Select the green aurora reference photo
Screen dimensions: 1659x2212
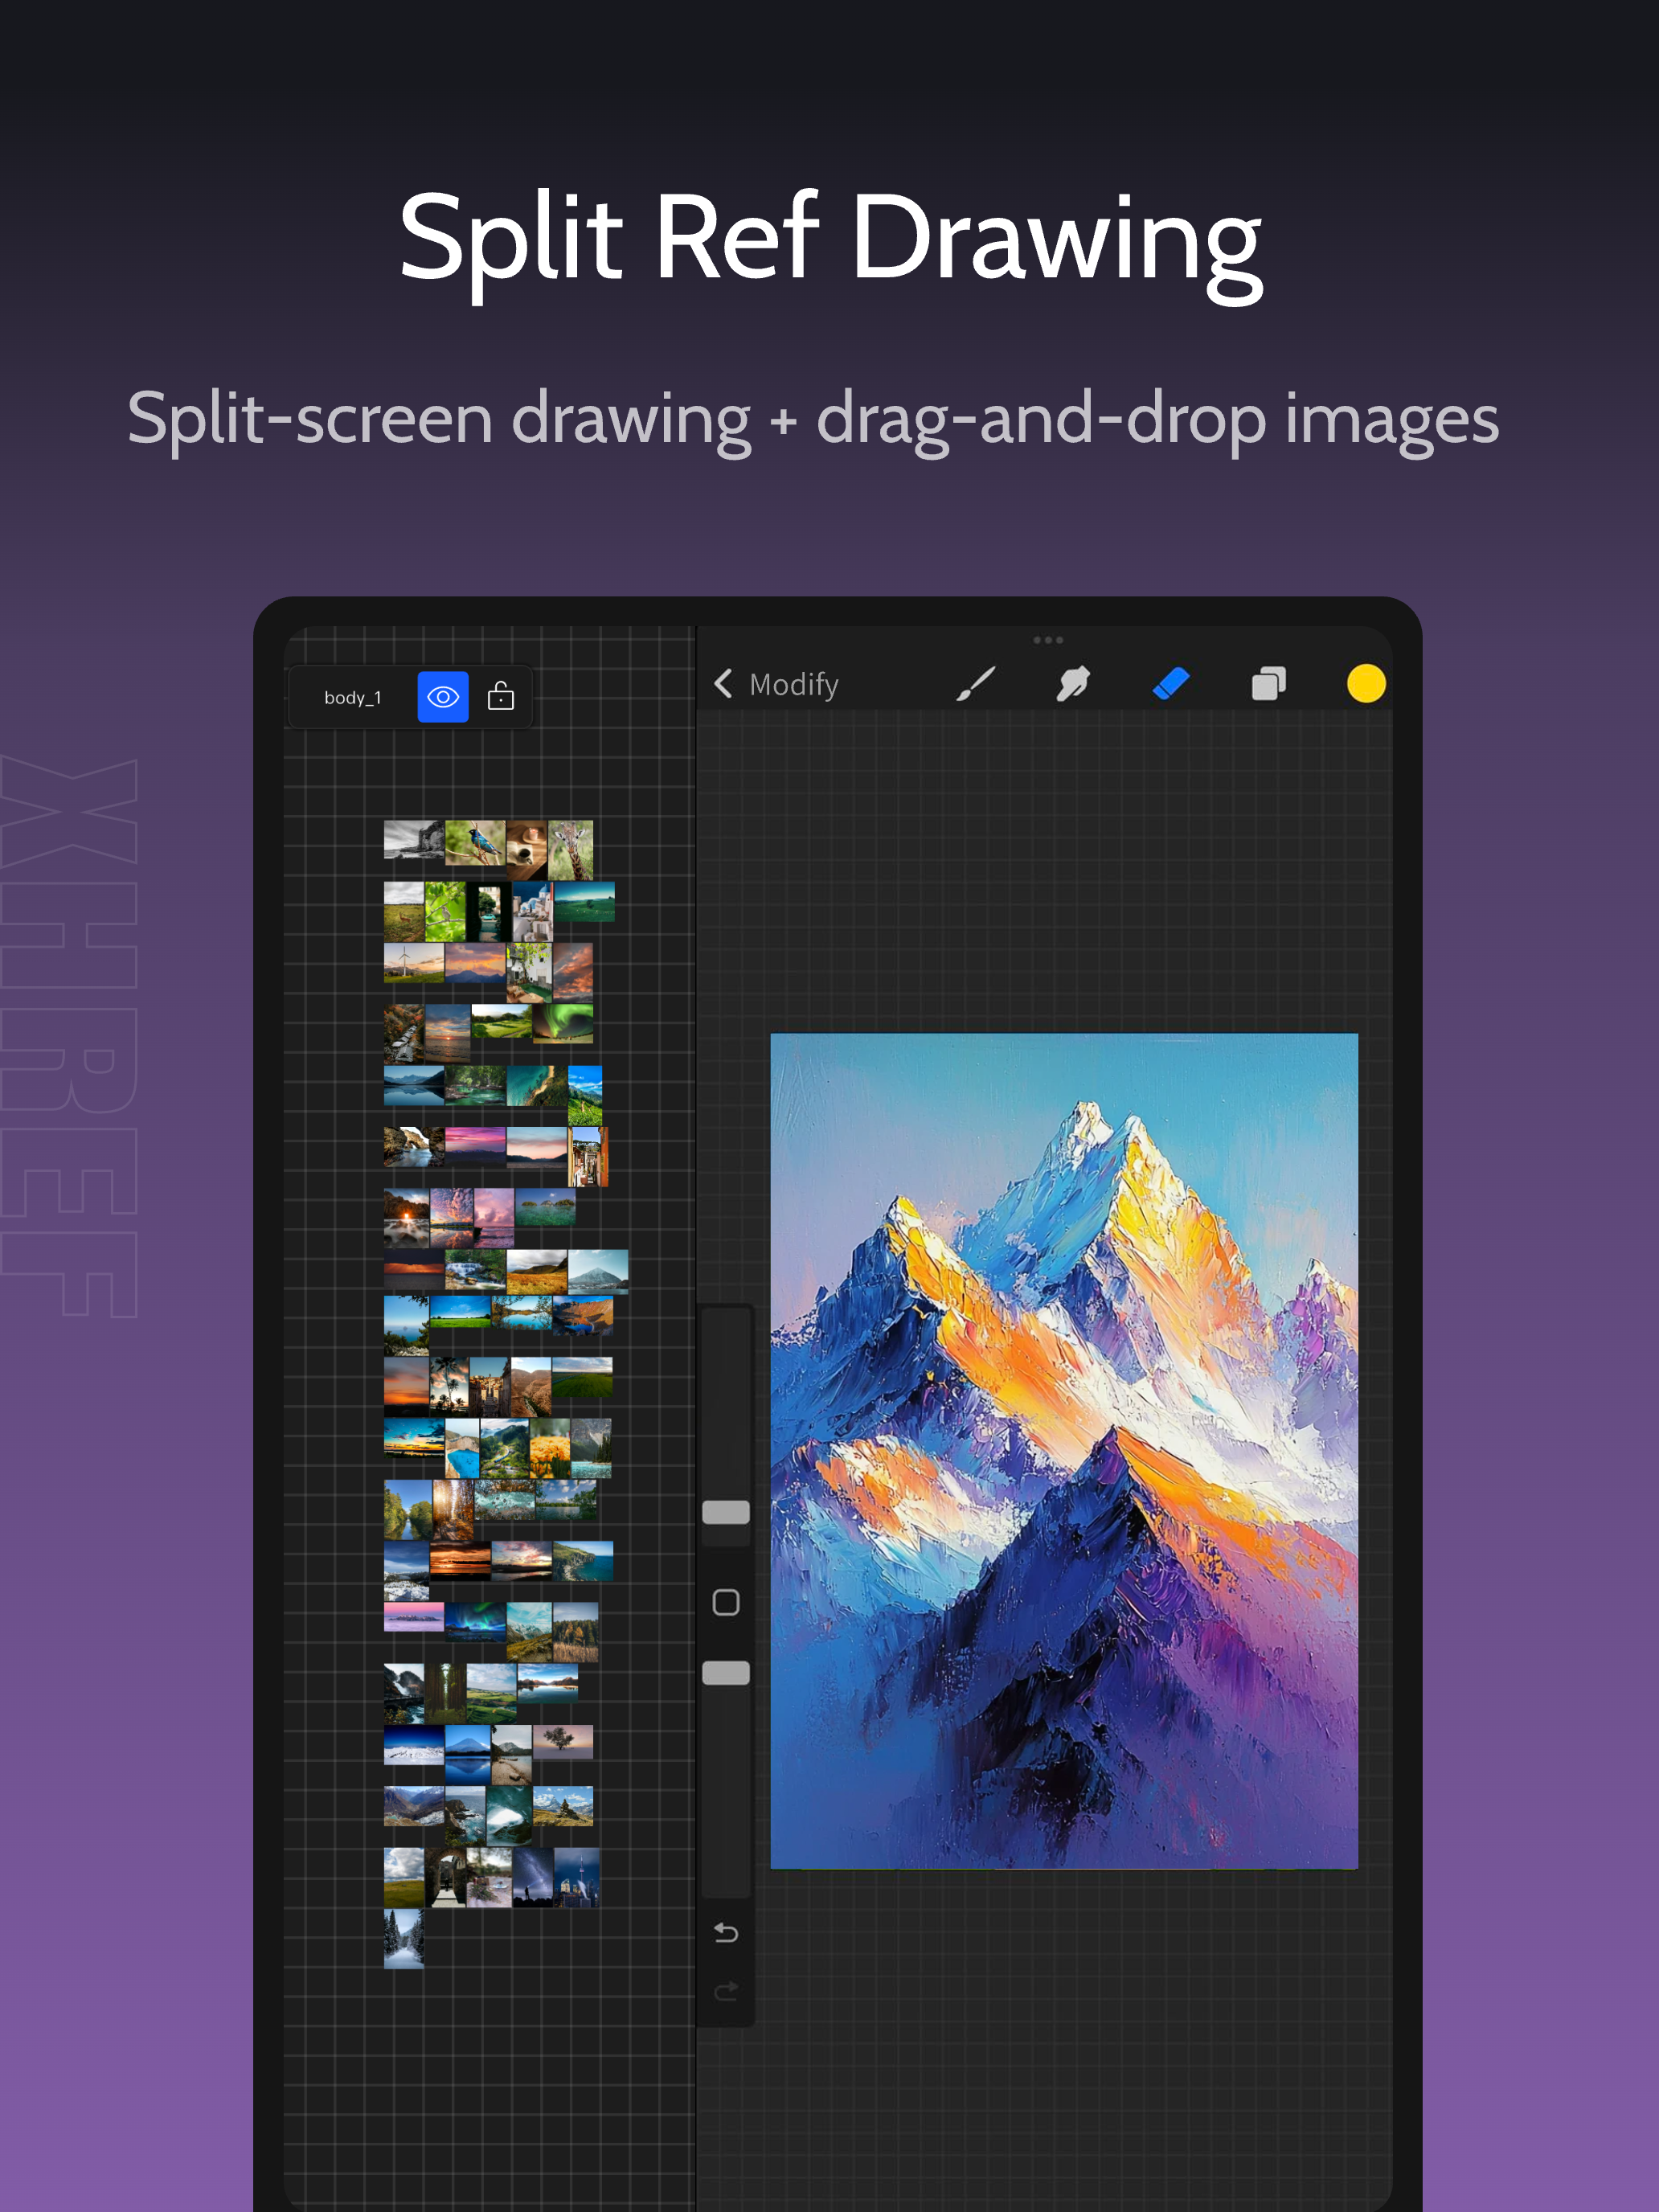pyautogui.click(x=563, y=1024)
